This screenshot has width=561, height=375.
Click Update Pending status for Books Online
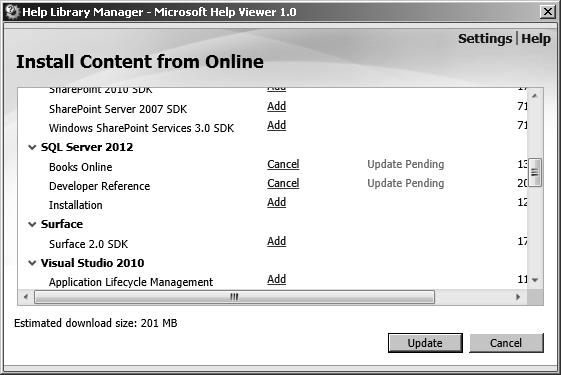(x=406, y=164)
